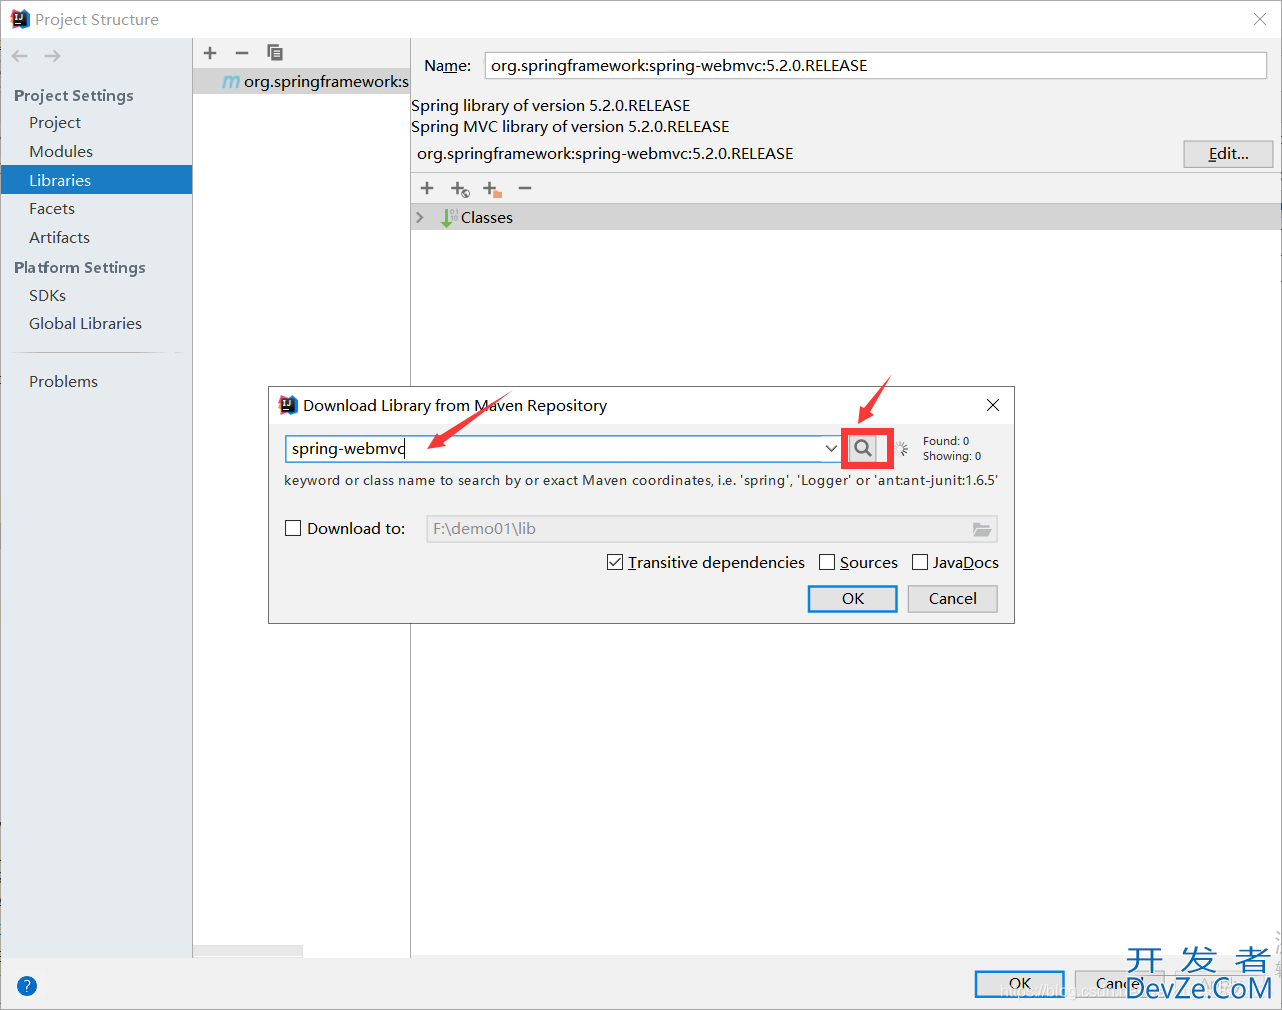Click the 'Found: 0' status text
The image size is (1282, 1010).
click(946, 441)
